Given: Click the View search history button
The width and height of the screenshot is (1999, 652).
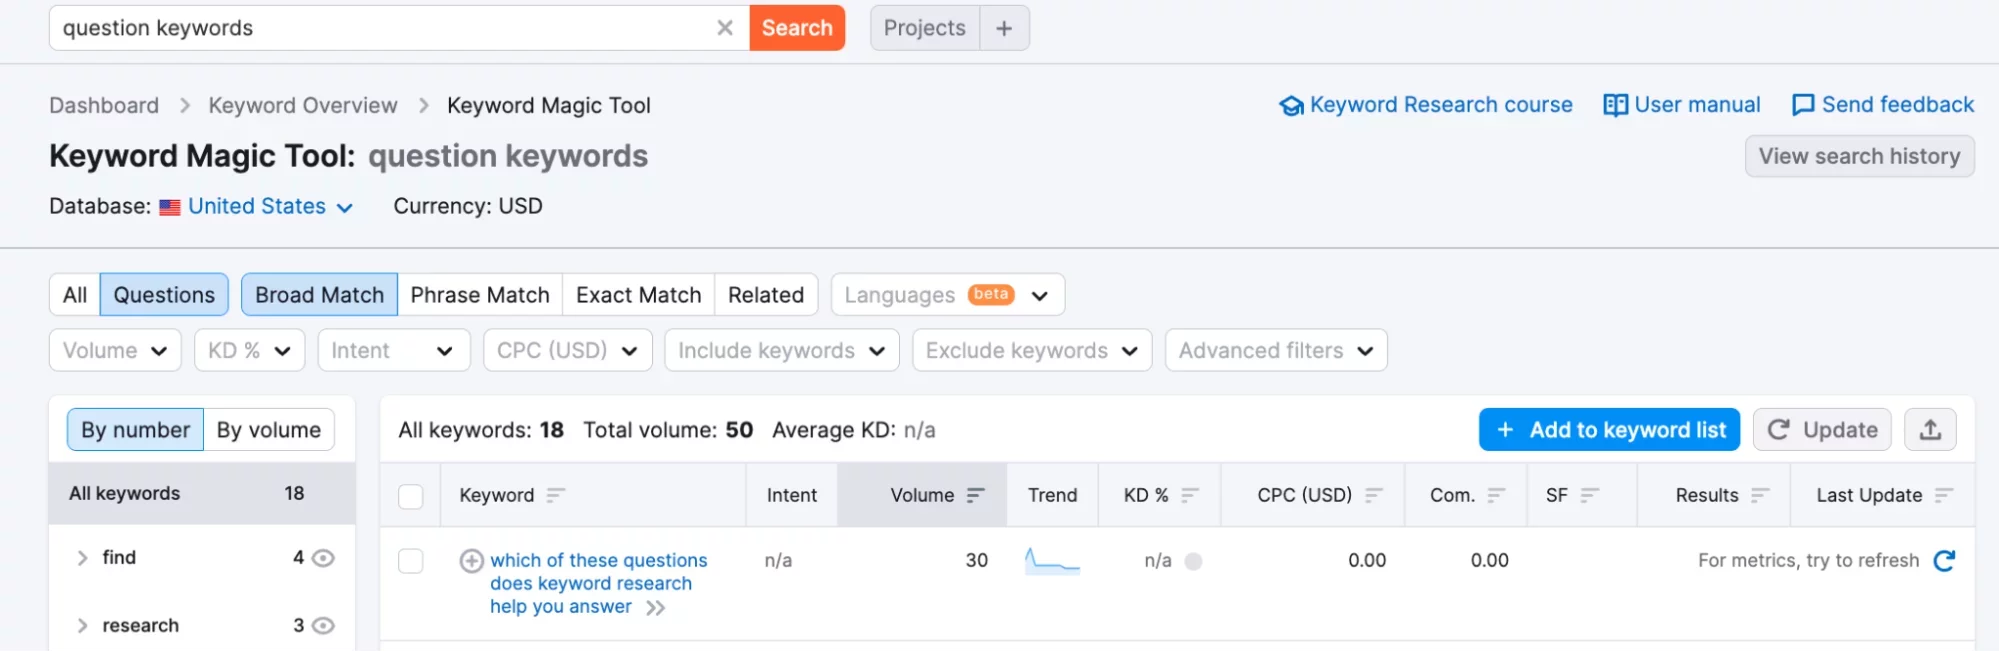Looking at the screenshot, I should coord(1860,156).
